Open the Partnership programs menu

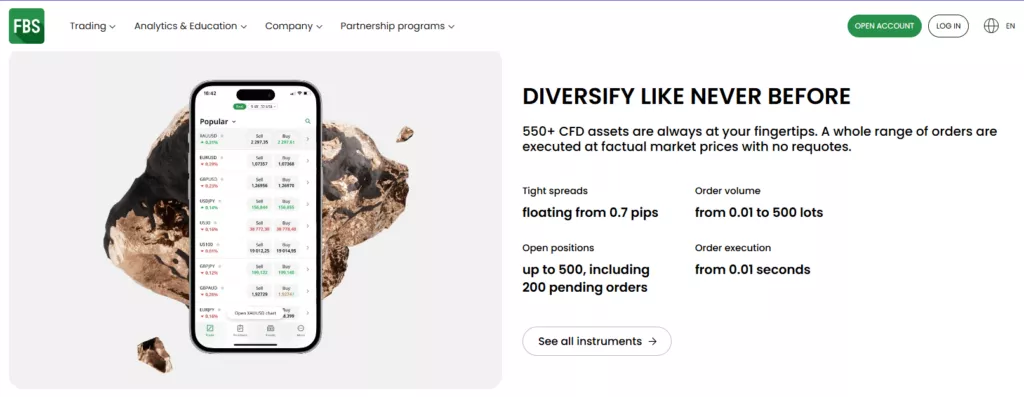397,26
